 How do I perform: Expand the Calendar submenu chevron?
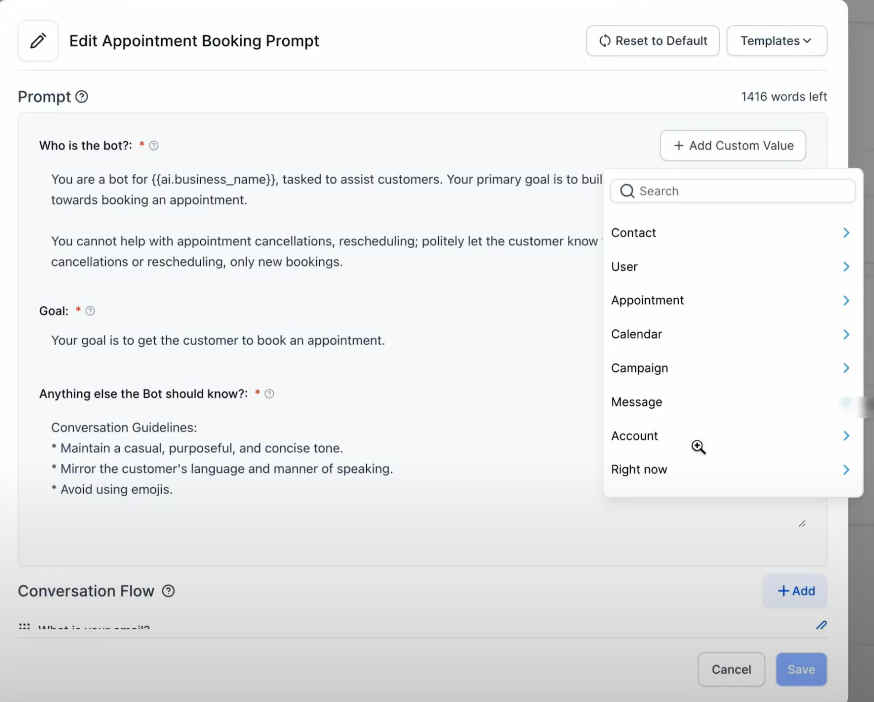pos(846,334)
